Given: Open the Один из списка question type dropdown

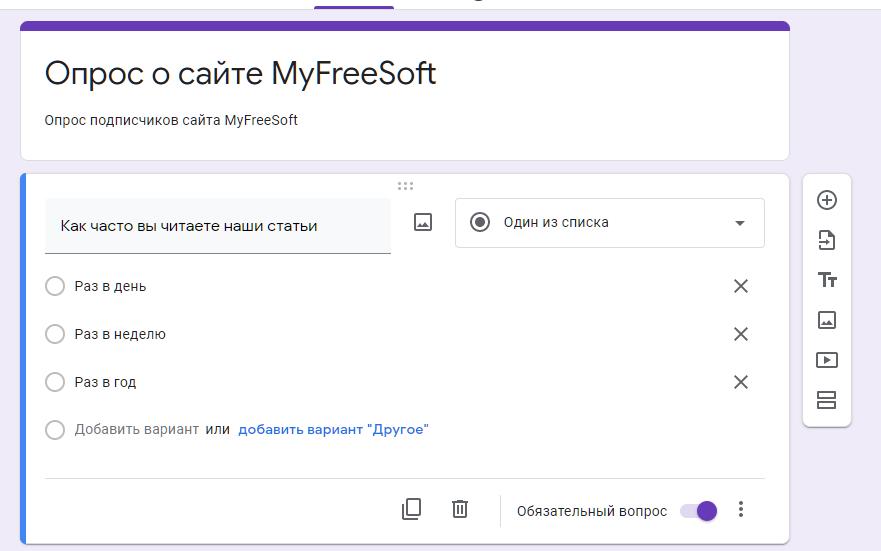Looking at the screenshot, I should click(x=609, y=222).
